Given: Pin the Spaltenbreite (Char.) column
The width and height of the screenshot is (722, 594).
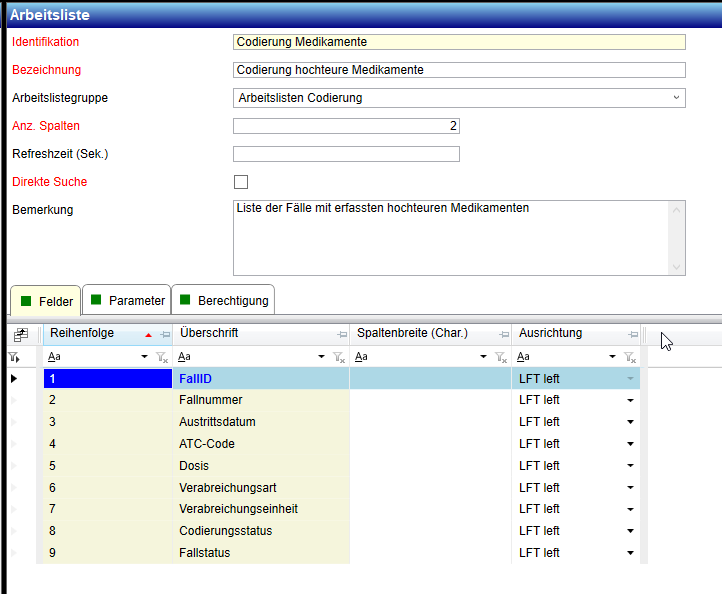Looking at the screenshot, I should pos(503,334).
